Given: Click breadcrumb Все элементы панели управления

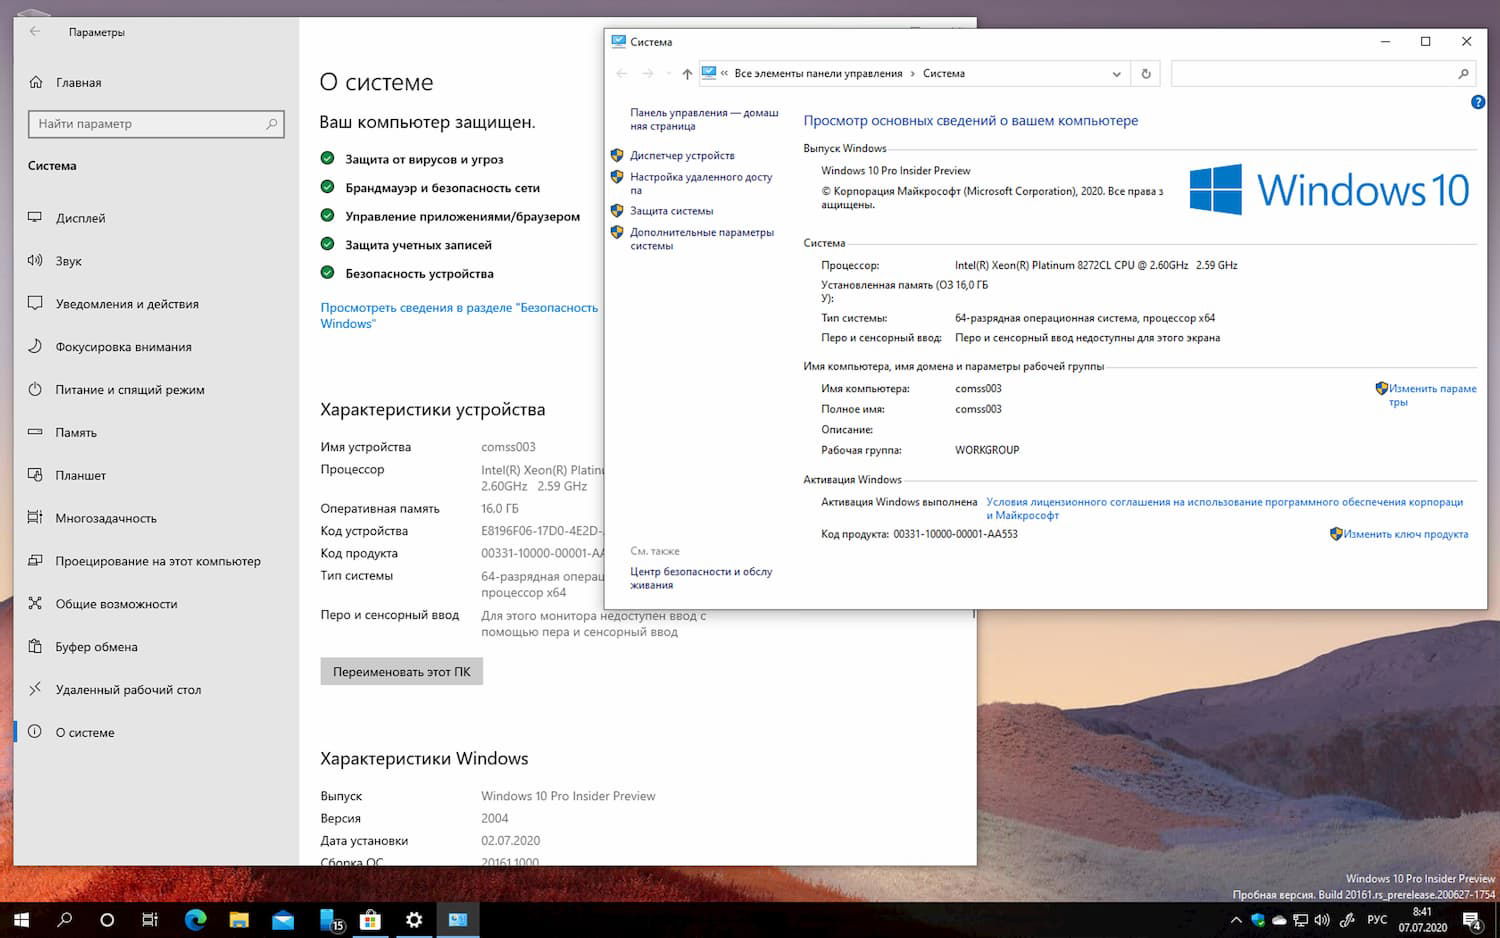Looking at the screenshot, I should (818, 74).
